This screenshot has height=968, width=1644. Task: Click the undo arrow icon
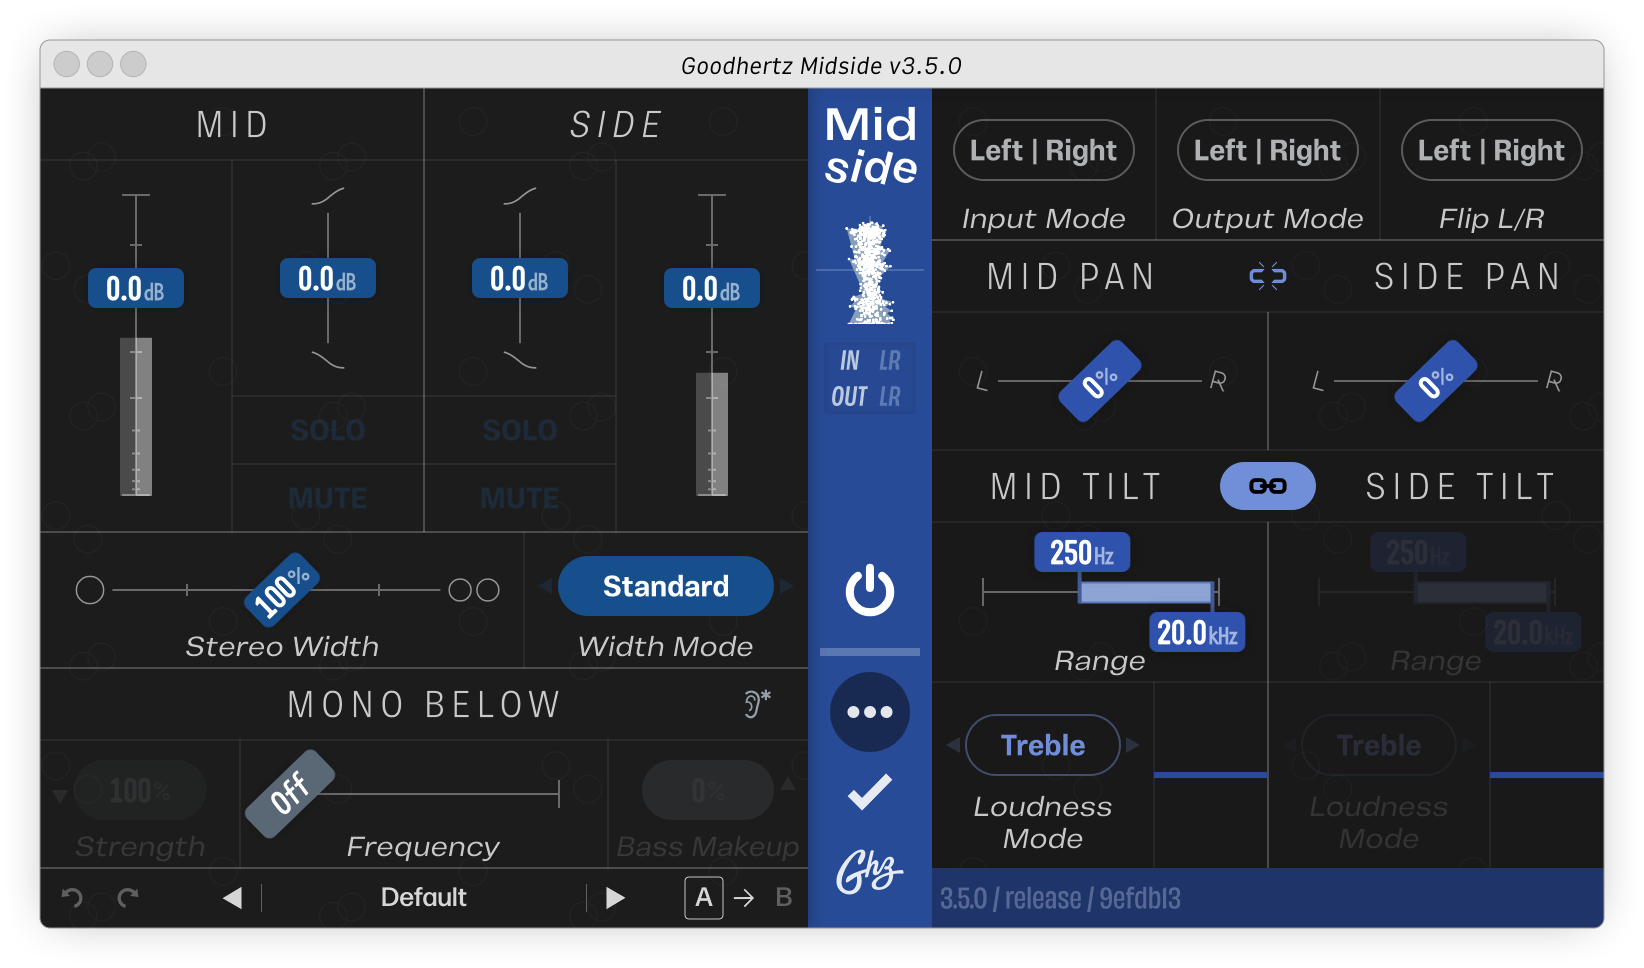[x=72, y=897]
